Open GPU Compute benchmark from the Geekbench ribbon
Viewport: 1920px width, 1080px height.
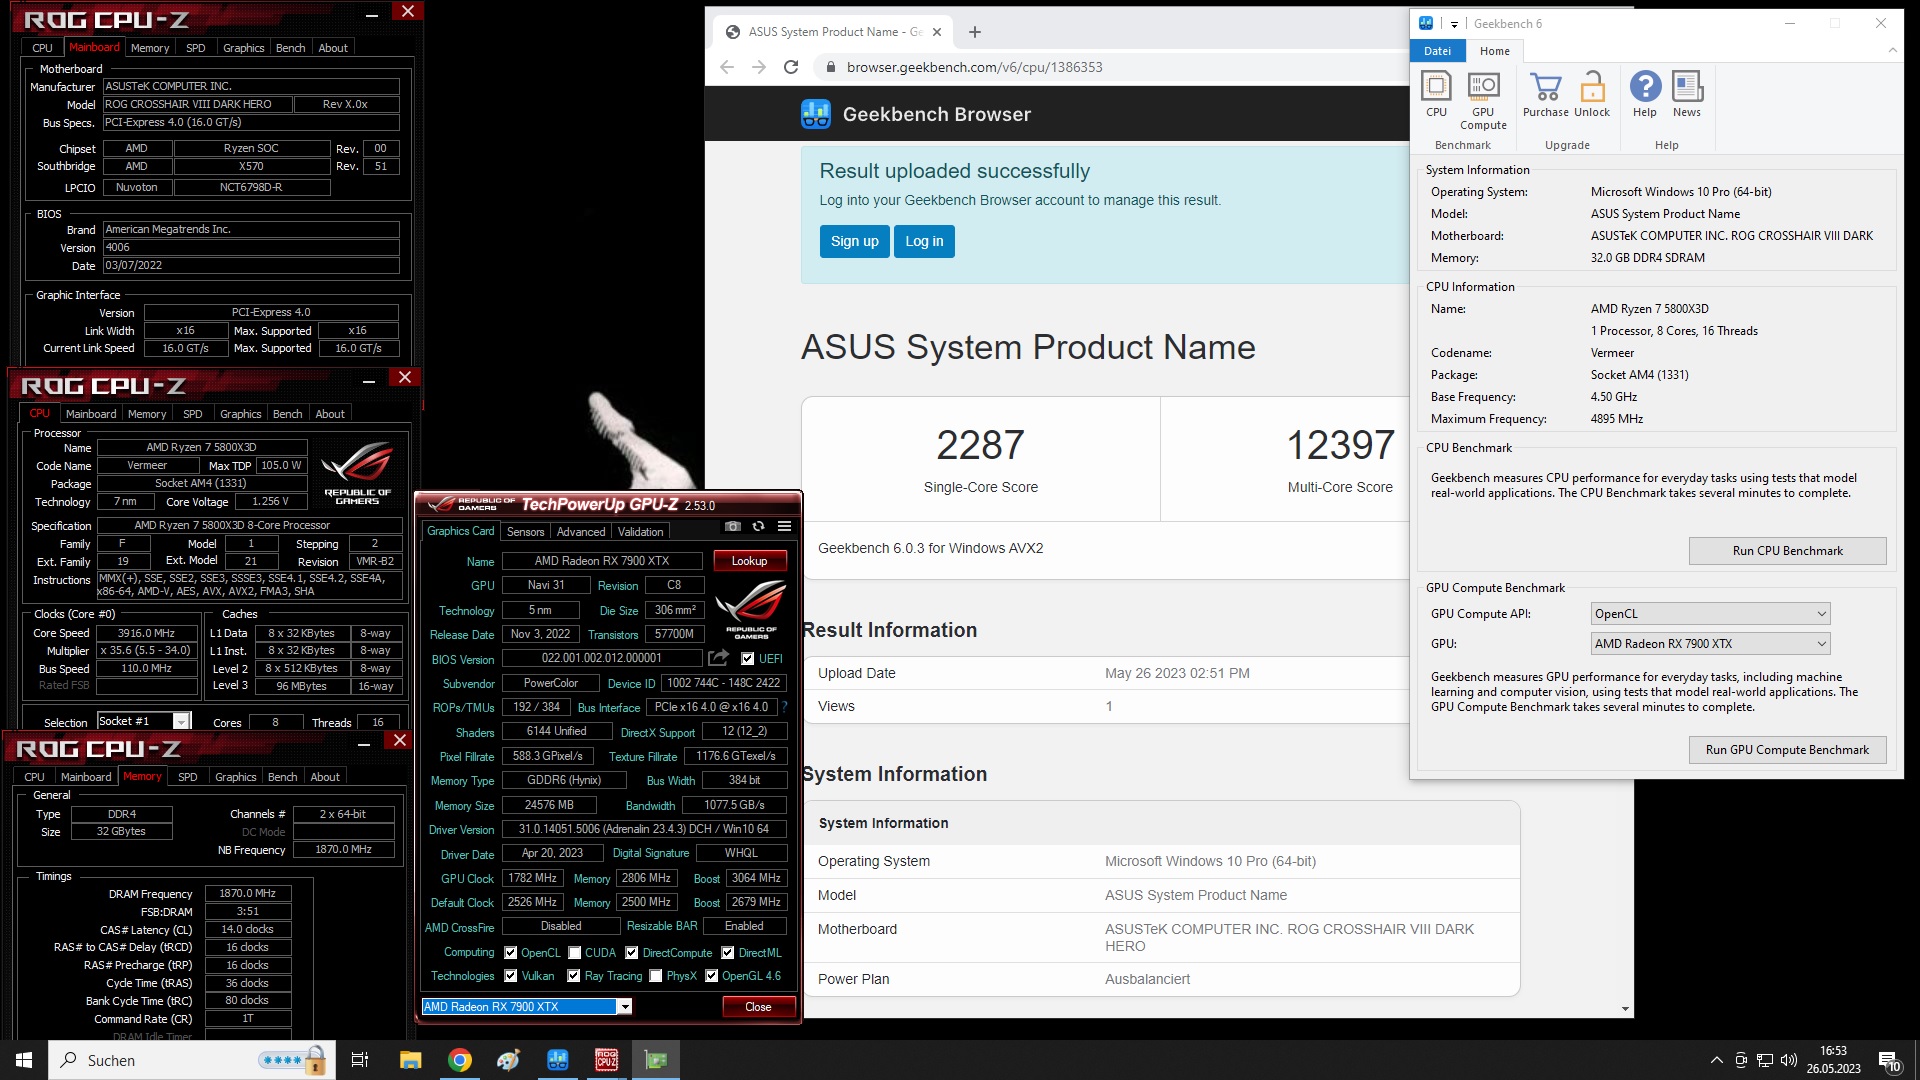tap(1483, 100)
